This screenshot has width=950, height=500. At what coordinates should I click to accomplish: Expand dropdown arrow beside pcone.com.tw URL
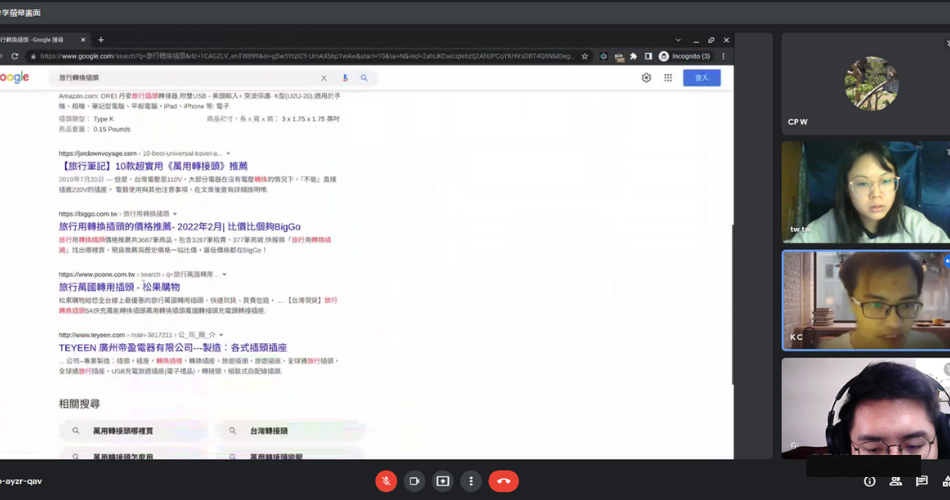tap(224, 275)
